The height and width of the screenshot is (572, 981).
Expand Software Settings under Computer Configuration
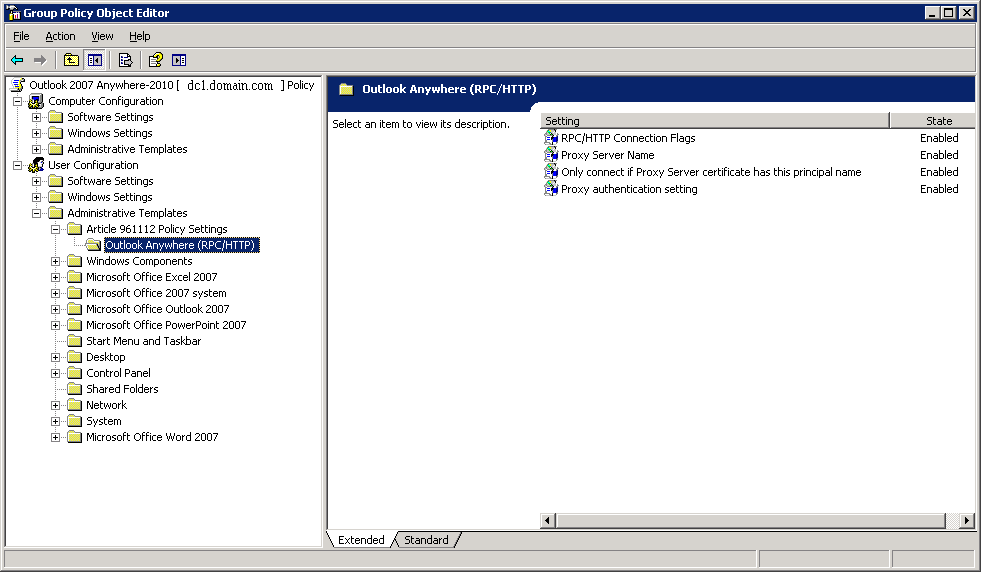click(36, 117)
